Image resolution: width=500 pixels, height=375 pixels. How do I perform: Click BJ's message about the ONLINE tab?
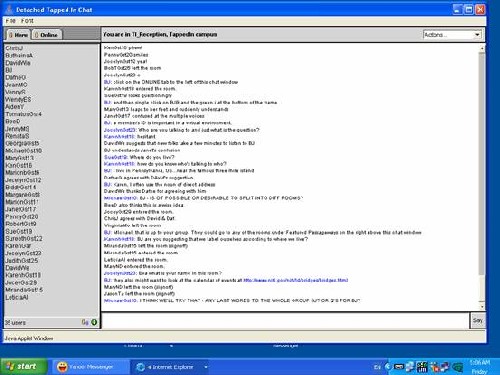click(171, 82)
